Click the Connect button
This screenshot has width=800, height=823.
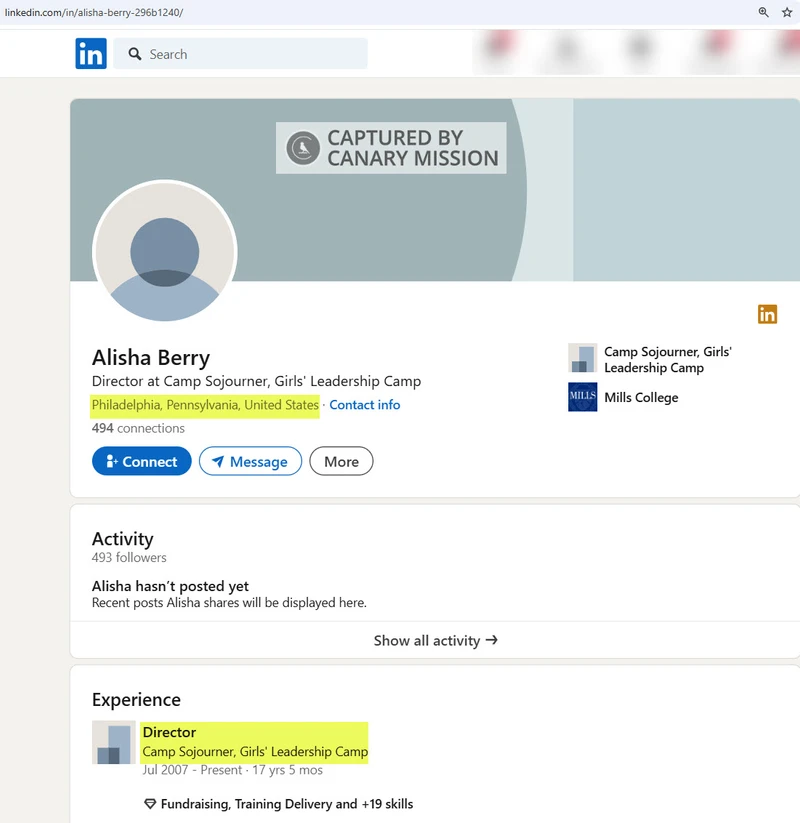[142, 461]
